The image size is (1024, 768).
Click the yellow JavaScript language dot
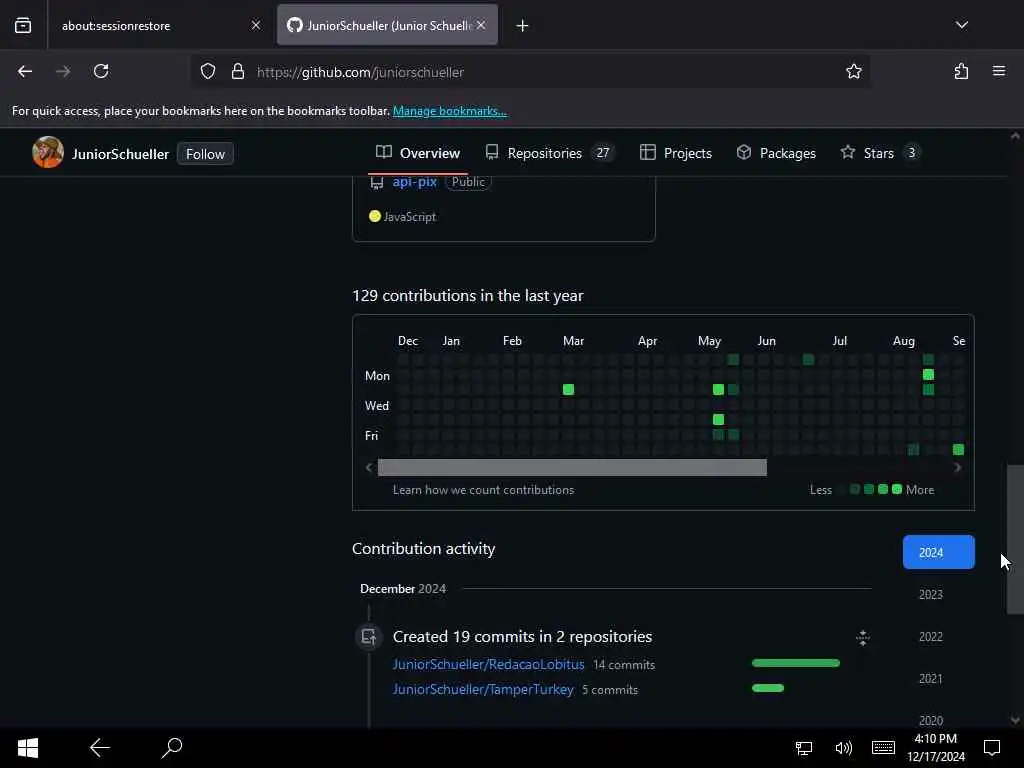(x=374, y=216)
